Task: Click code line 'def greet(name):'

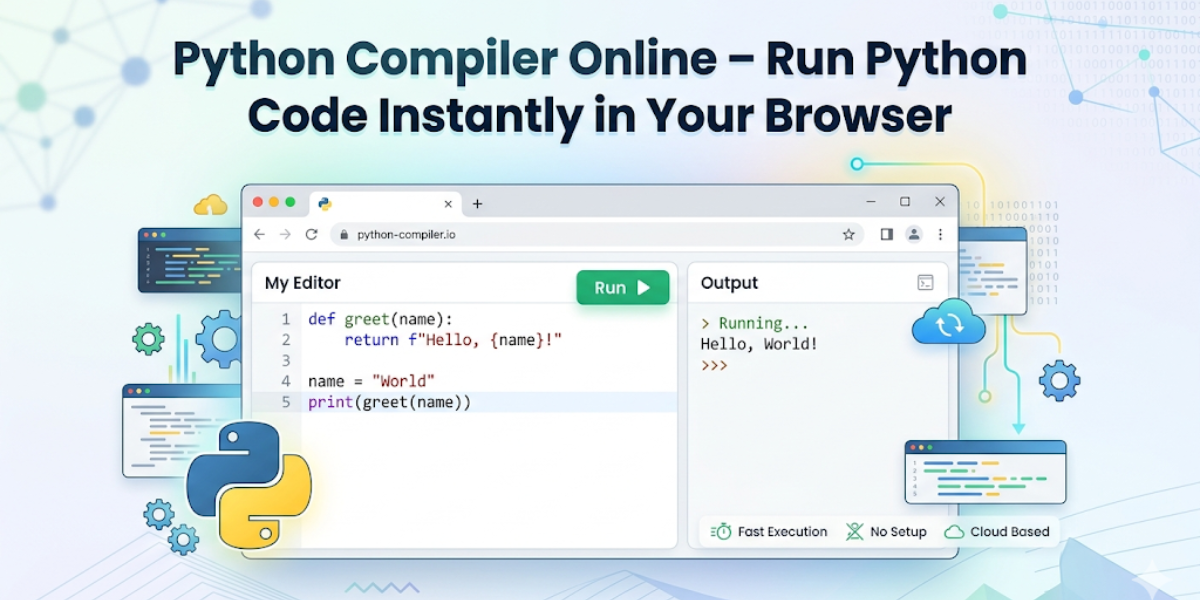Action: [x=380, y=319]
